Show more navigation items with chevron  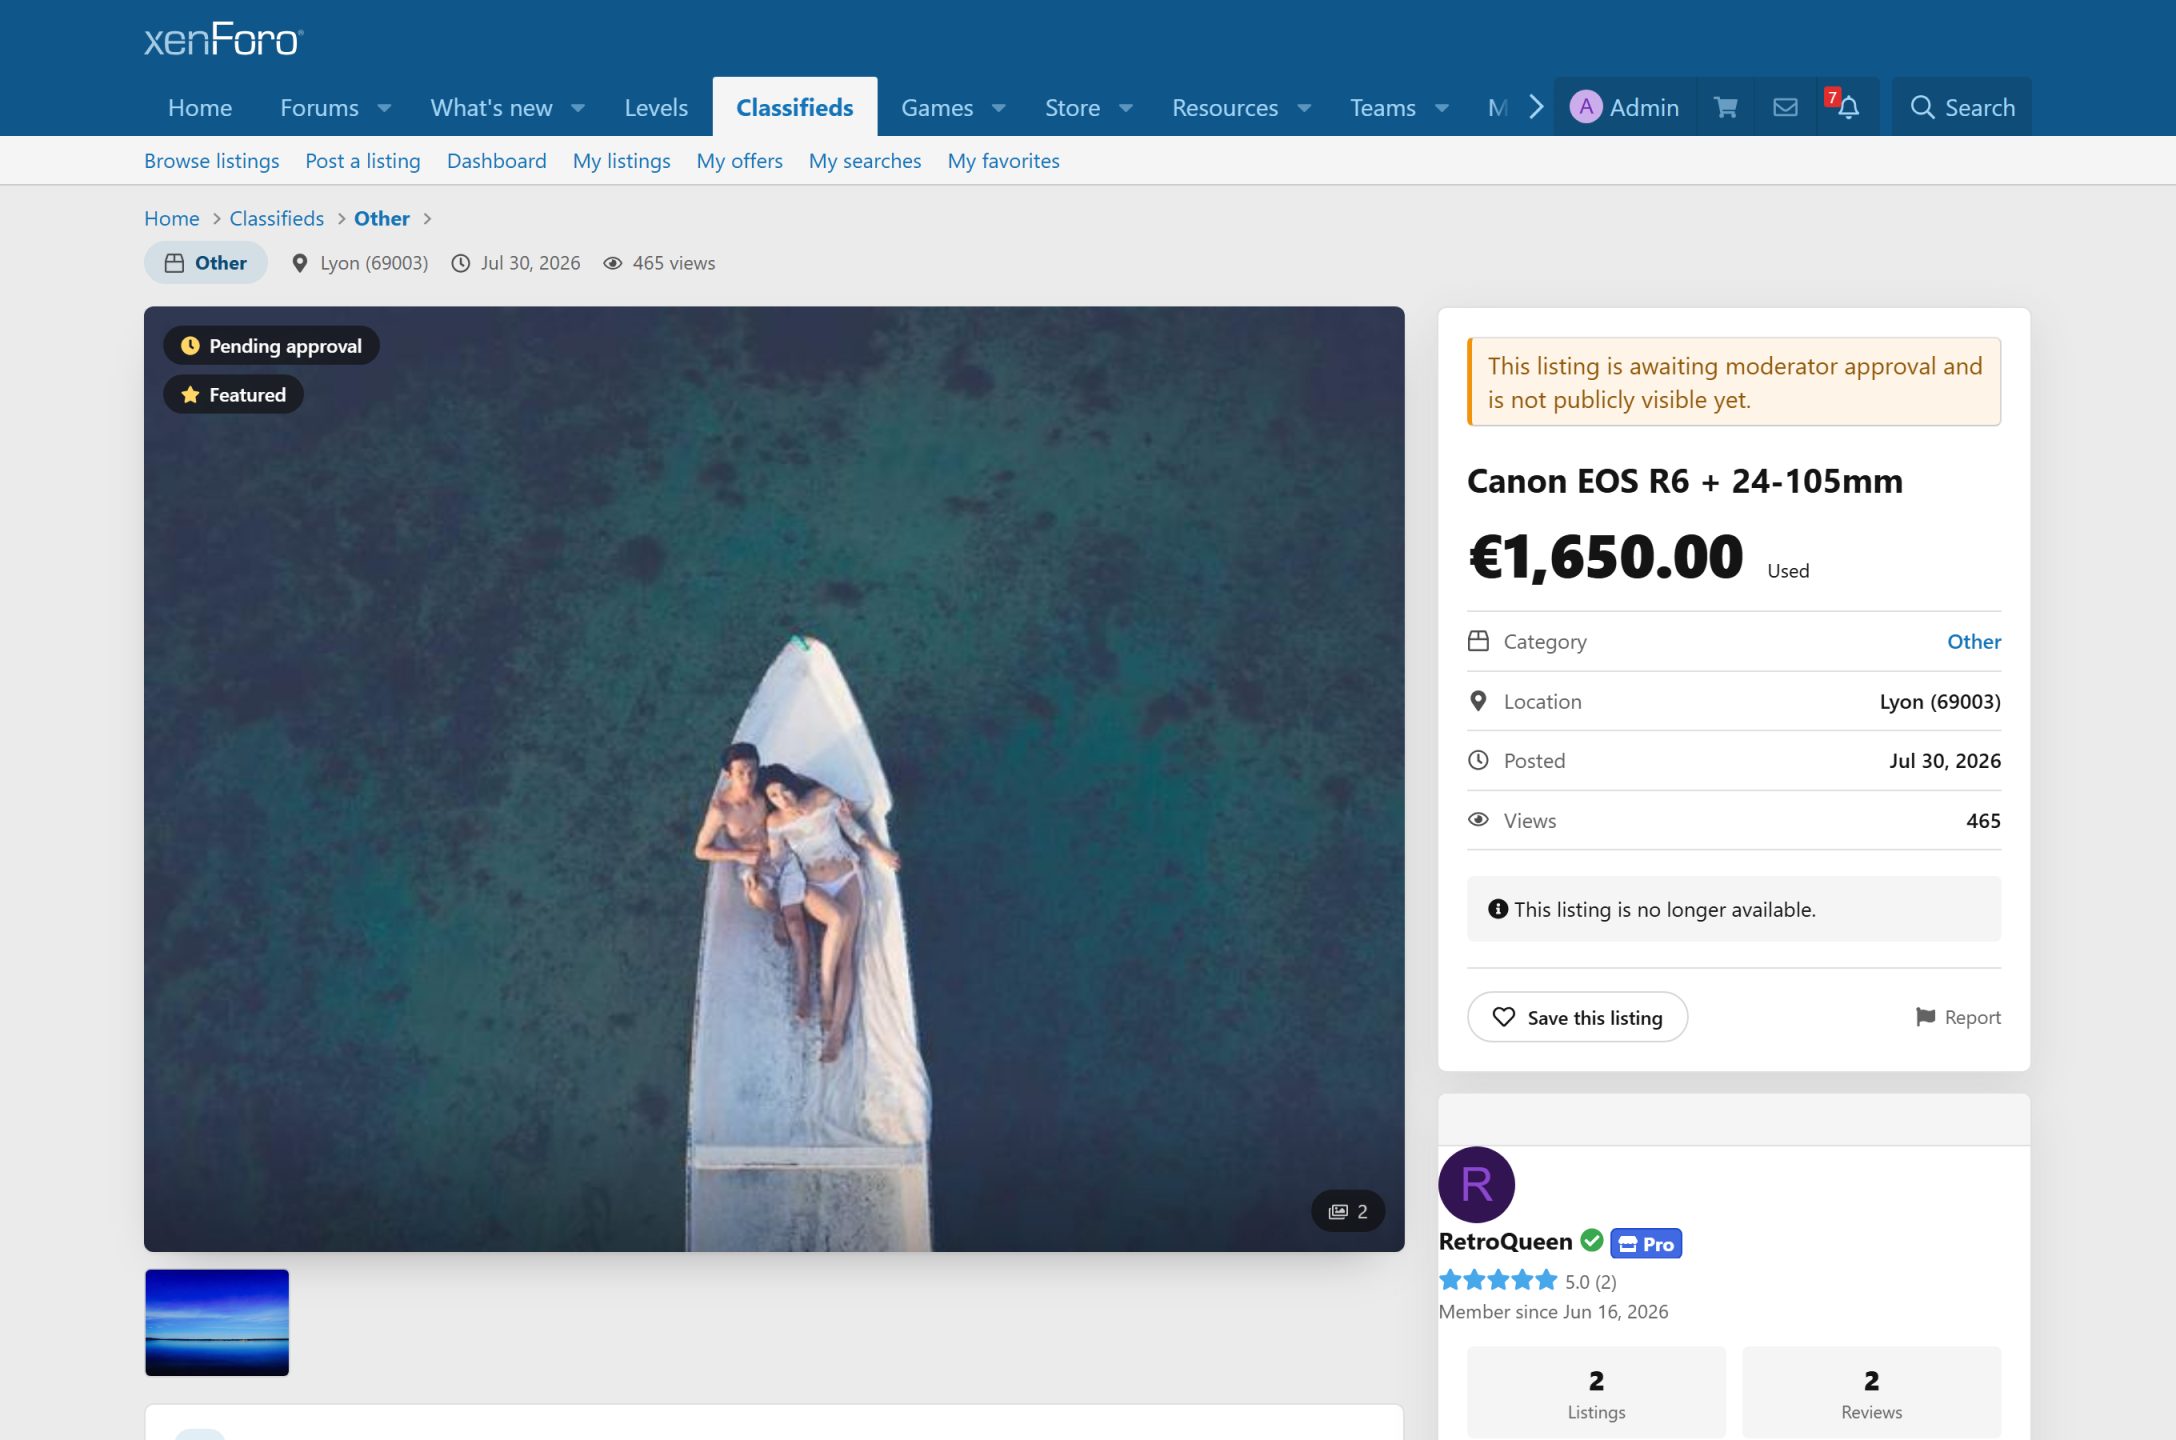(x=1536, y=107)
